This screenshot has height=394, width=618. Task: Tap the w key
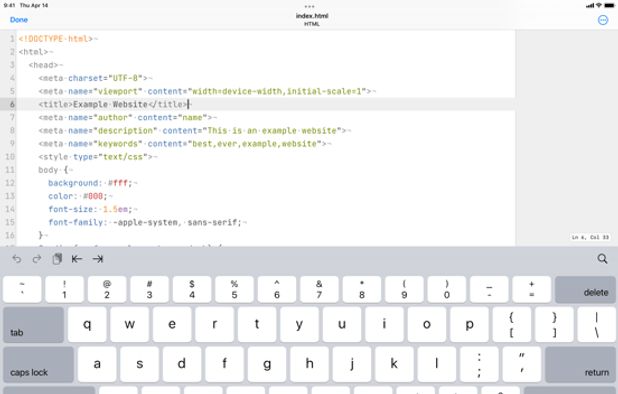[130, 325]
